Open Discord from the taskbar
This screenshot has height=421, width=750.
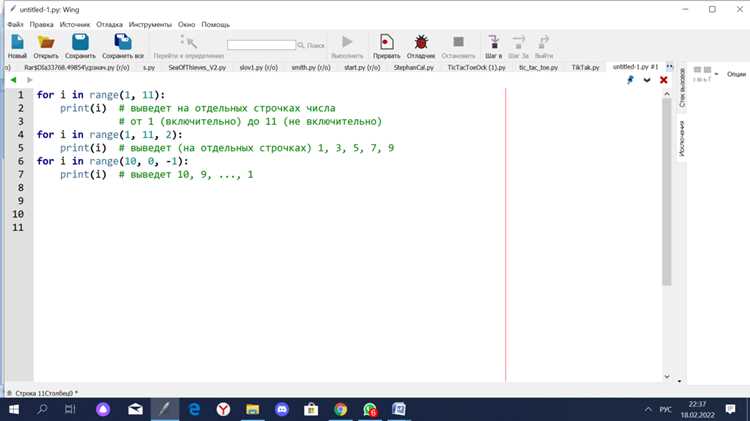point(282,410)
